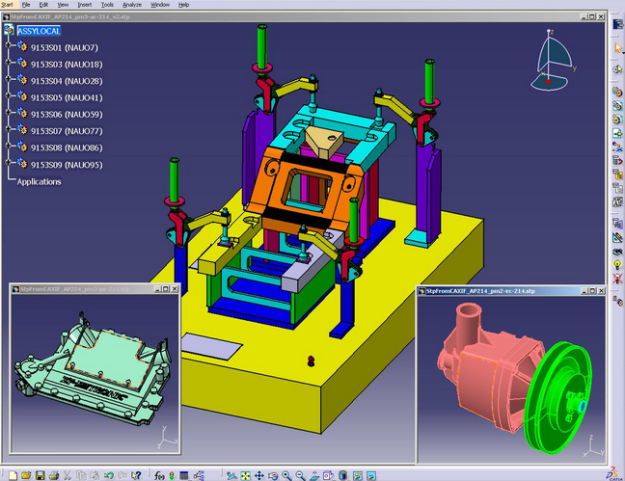
Task: Expand the 9153S01 (NAUO7) tree node
Action: click(8, 47)
